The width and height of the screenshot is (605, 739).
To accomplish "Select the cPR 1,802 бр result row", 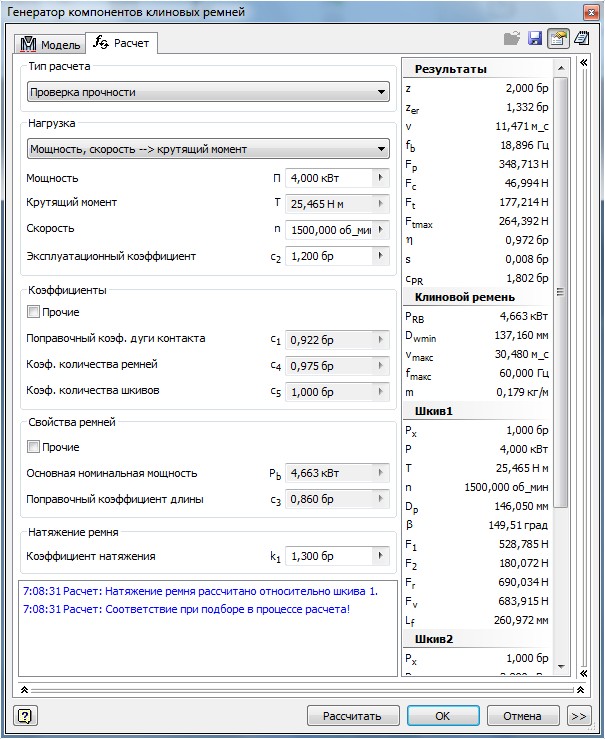I will tap(477, 278).
